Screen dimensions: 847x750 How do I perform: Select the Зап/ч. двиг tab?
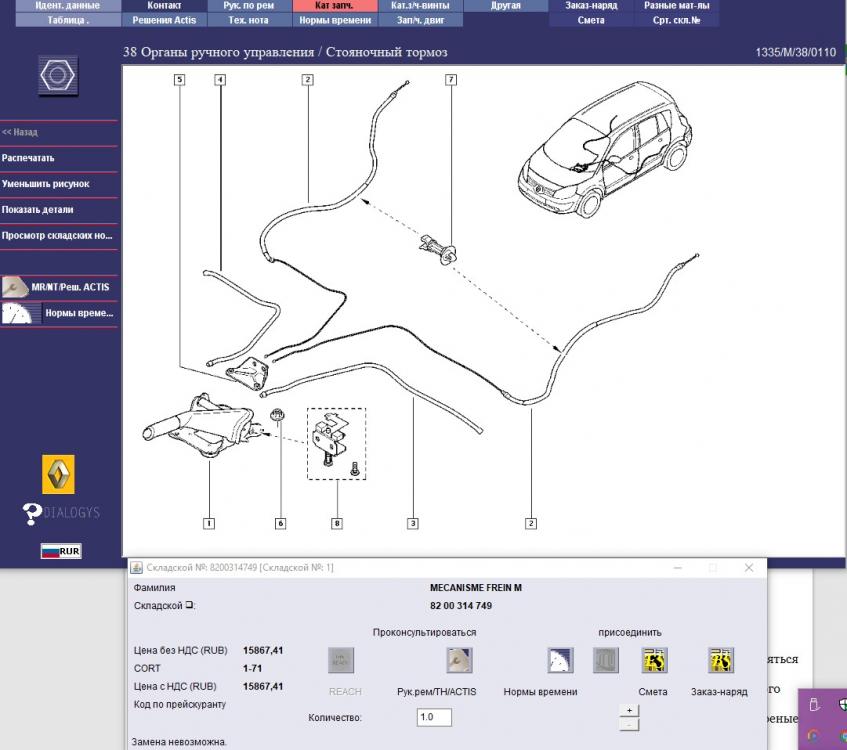coord(420,20)
